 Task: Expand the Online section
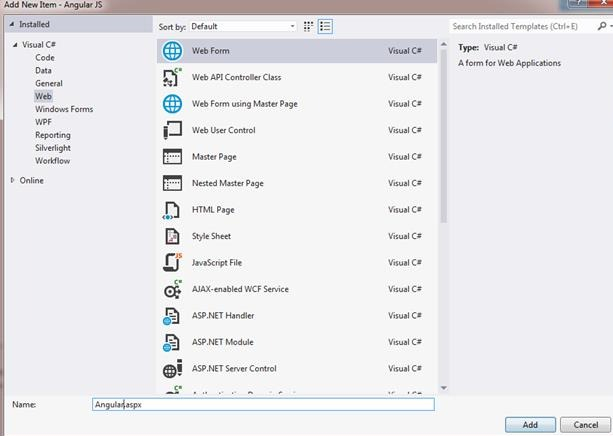click(13, 180)
